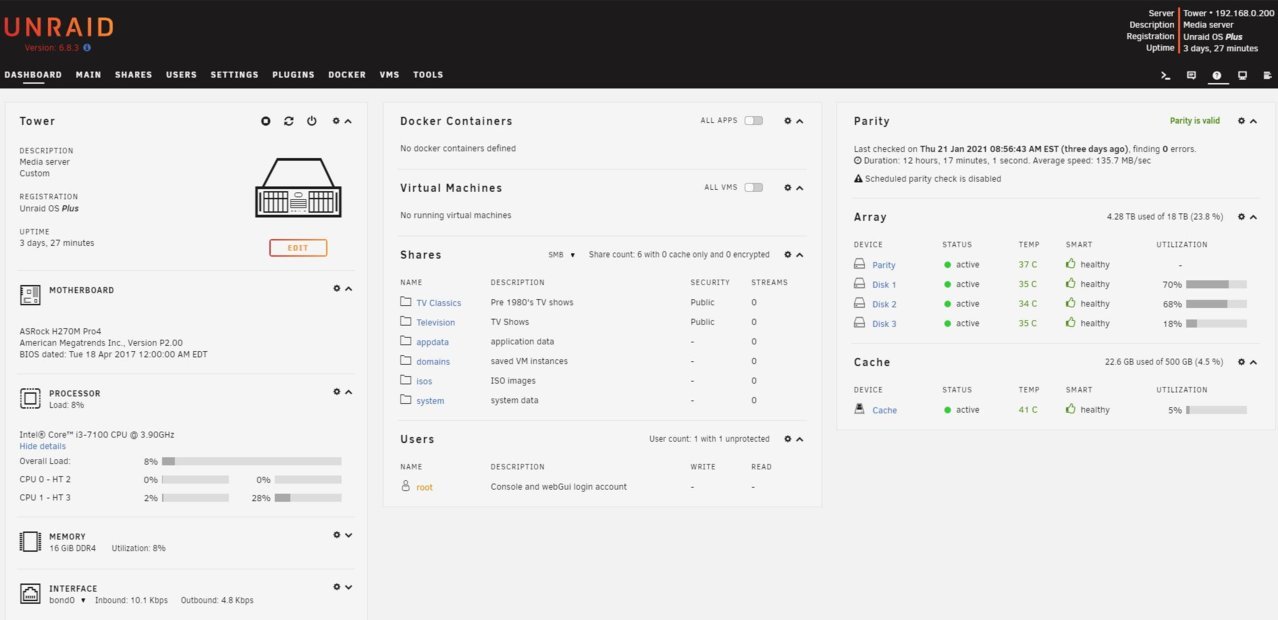Image resolution: width=1278 pixels, height=620 pixels.
Task: Open the Television share link
Action: tap(435, 322)
